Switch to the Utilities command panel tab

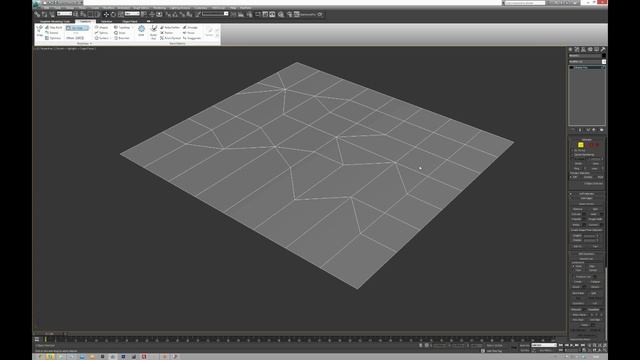(x=602, y=49)
